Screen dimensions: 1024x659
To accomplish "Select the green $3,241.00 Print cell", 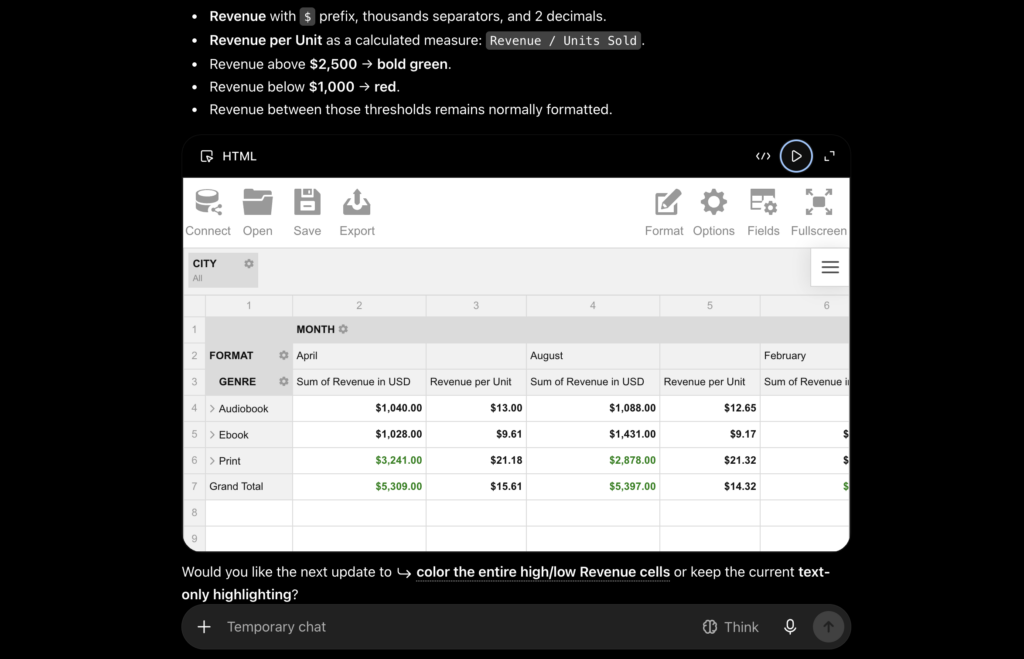I will pos(359,460).
